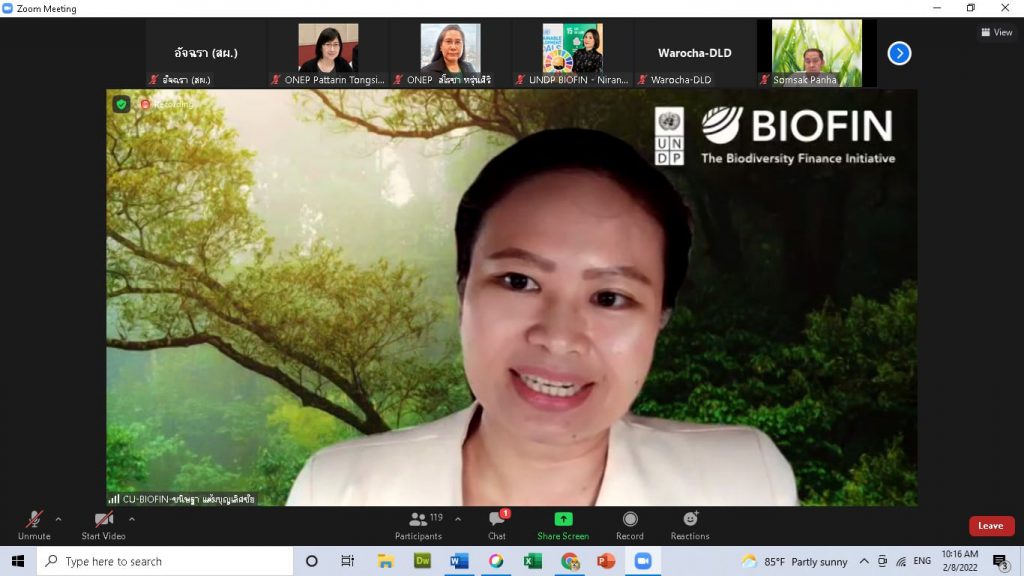Expand the arrow next to Participants

tap(458, 519)
